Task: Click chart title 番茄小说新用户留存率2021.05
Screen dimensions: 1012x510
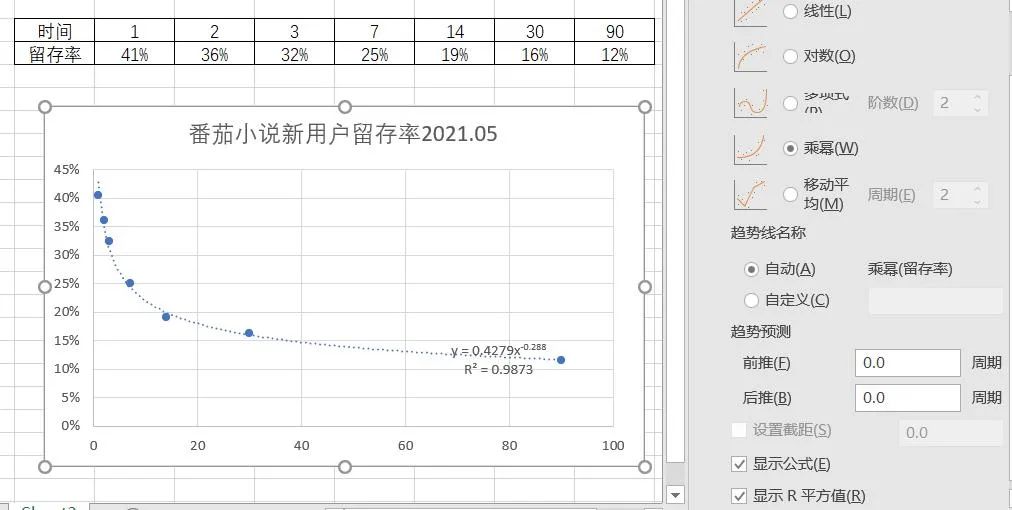Action: coord(343,134)
